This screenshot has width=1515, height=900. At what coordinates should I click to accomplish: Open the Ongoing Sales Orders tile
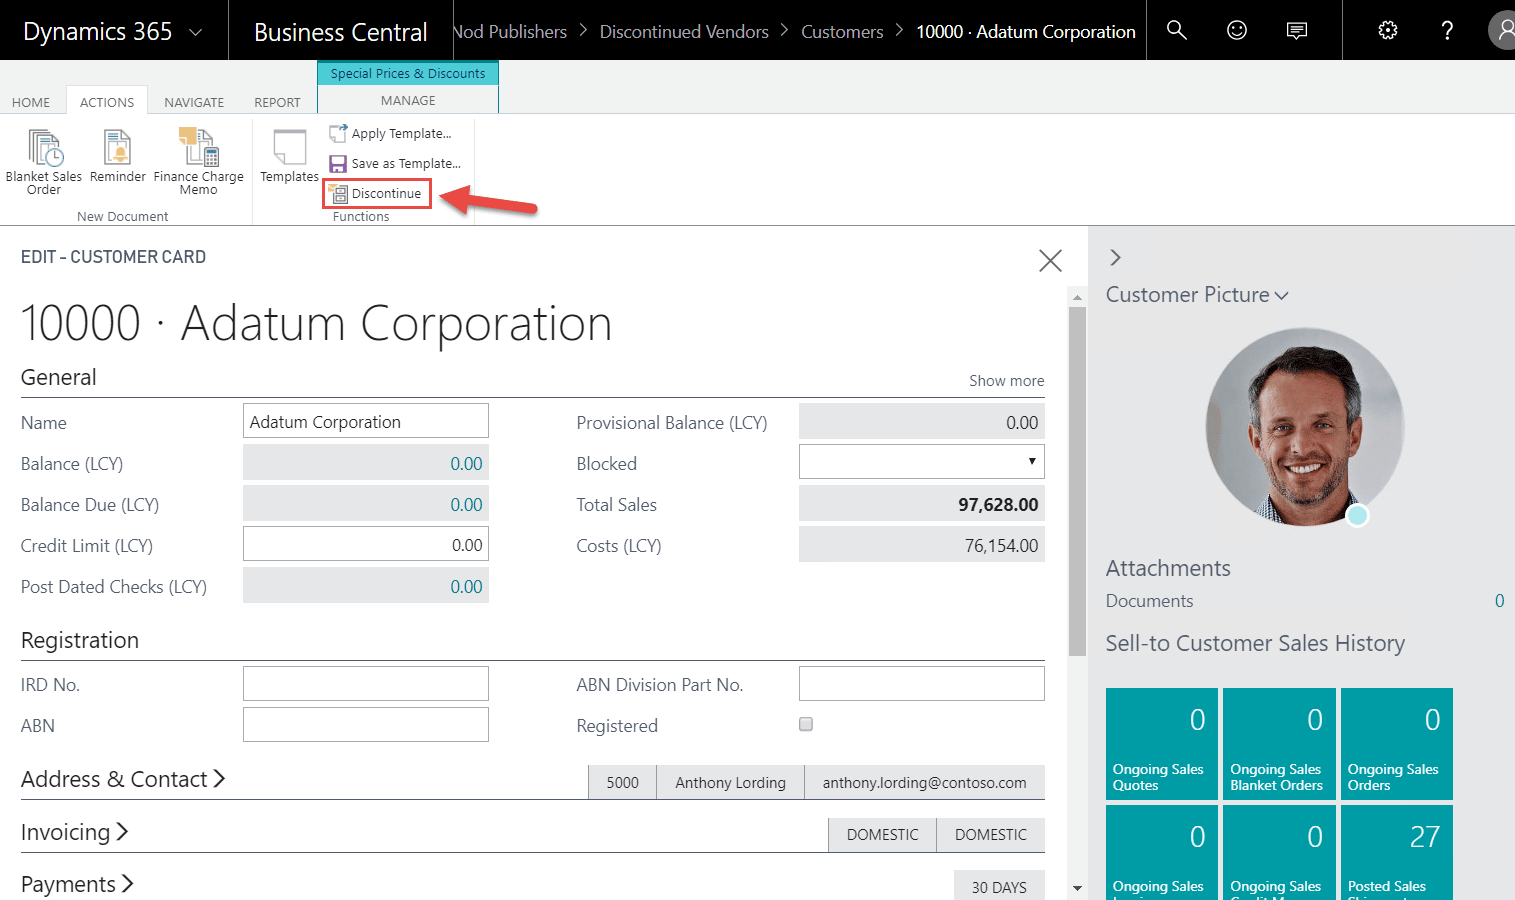coord(1396,743)
